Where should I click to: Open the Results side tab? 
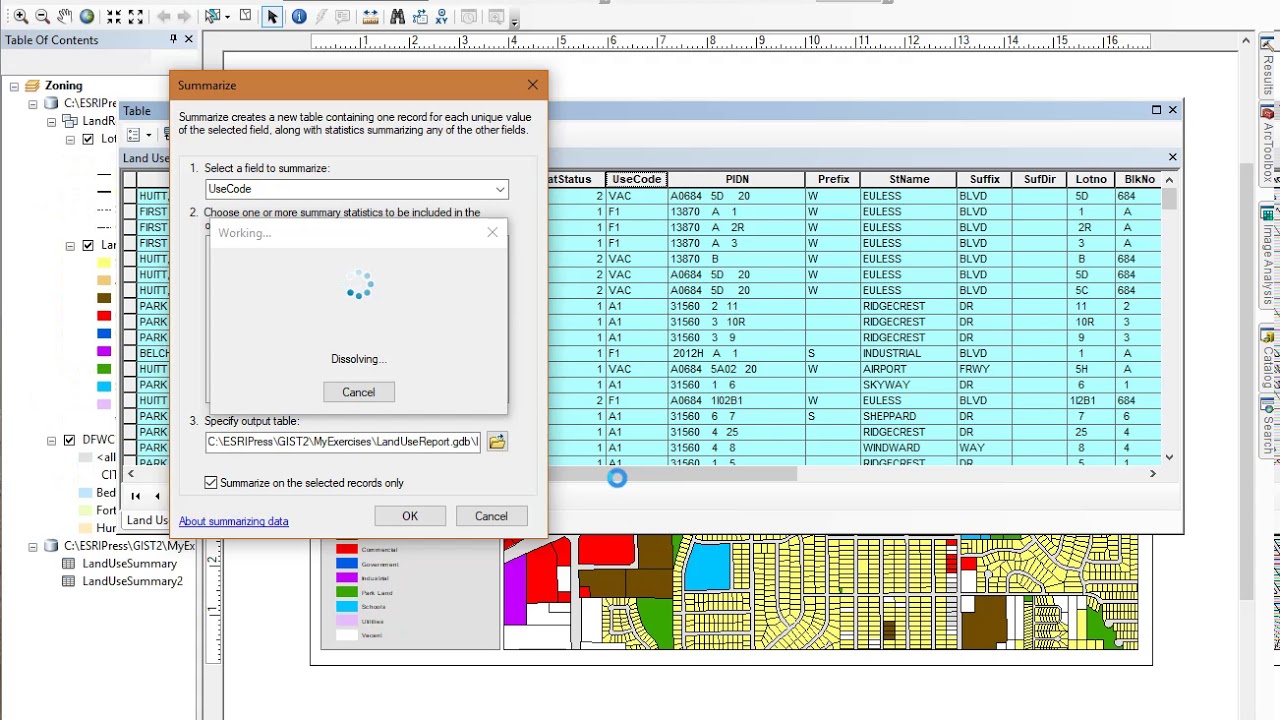click(1268, 70)
